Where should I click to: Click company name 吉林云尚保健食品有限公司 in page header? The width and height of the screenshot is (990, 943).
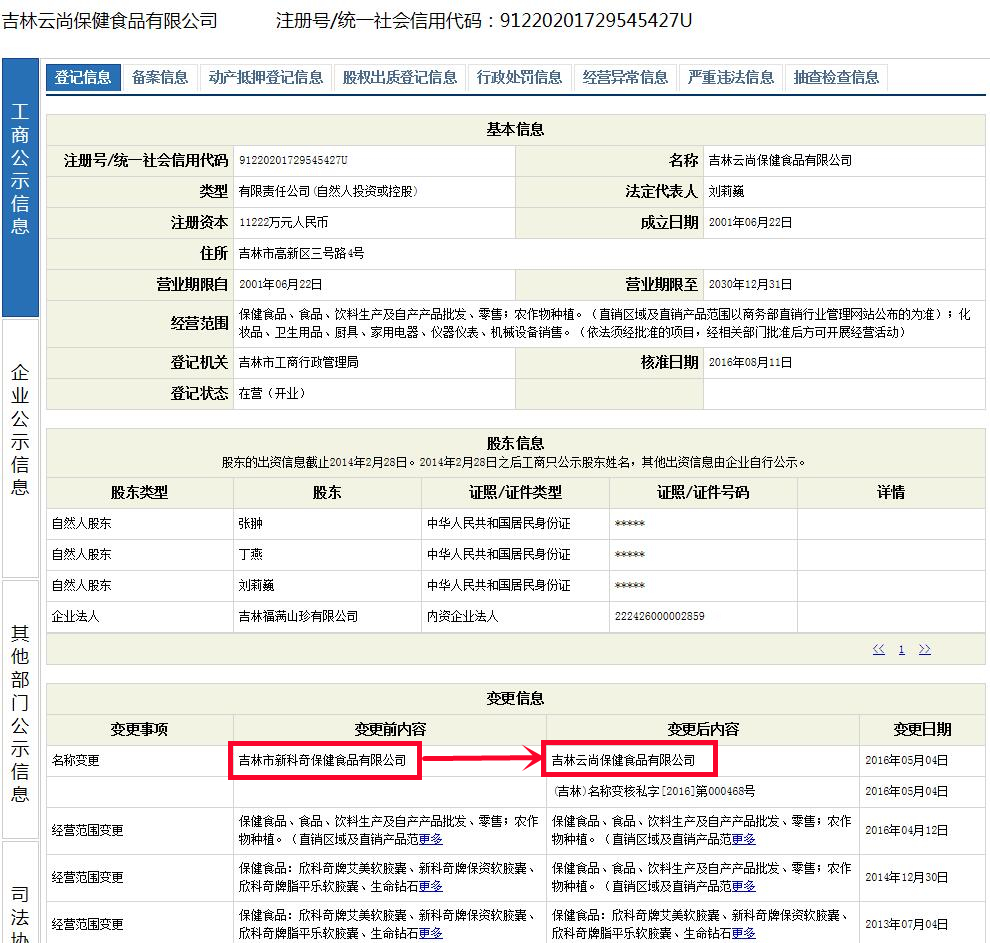point(110,21)
